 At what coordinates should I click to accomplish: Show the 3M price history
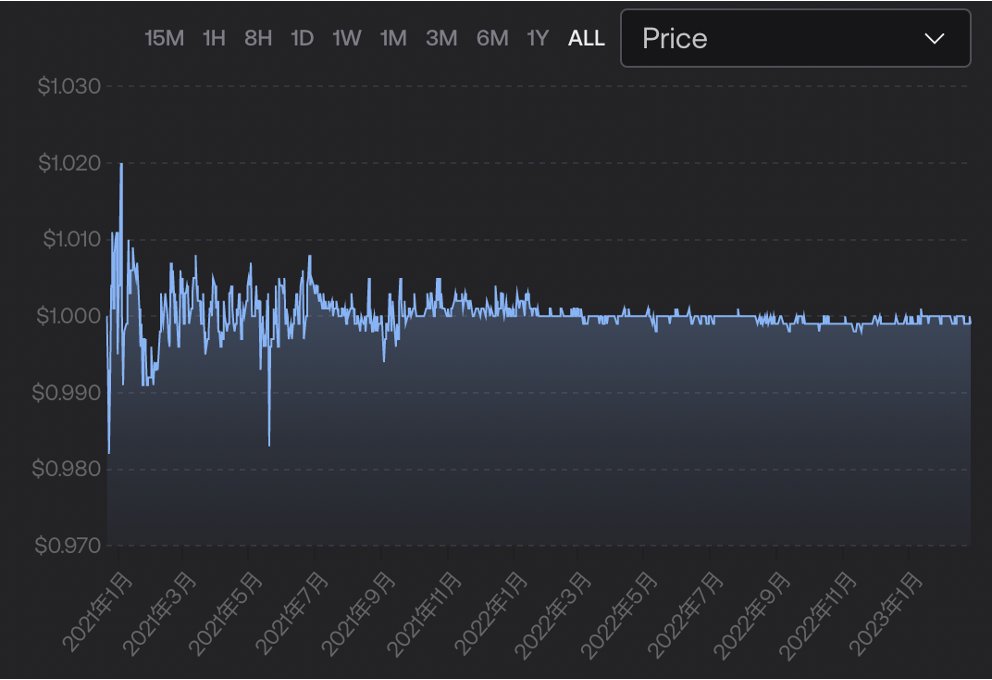(441, 38)
